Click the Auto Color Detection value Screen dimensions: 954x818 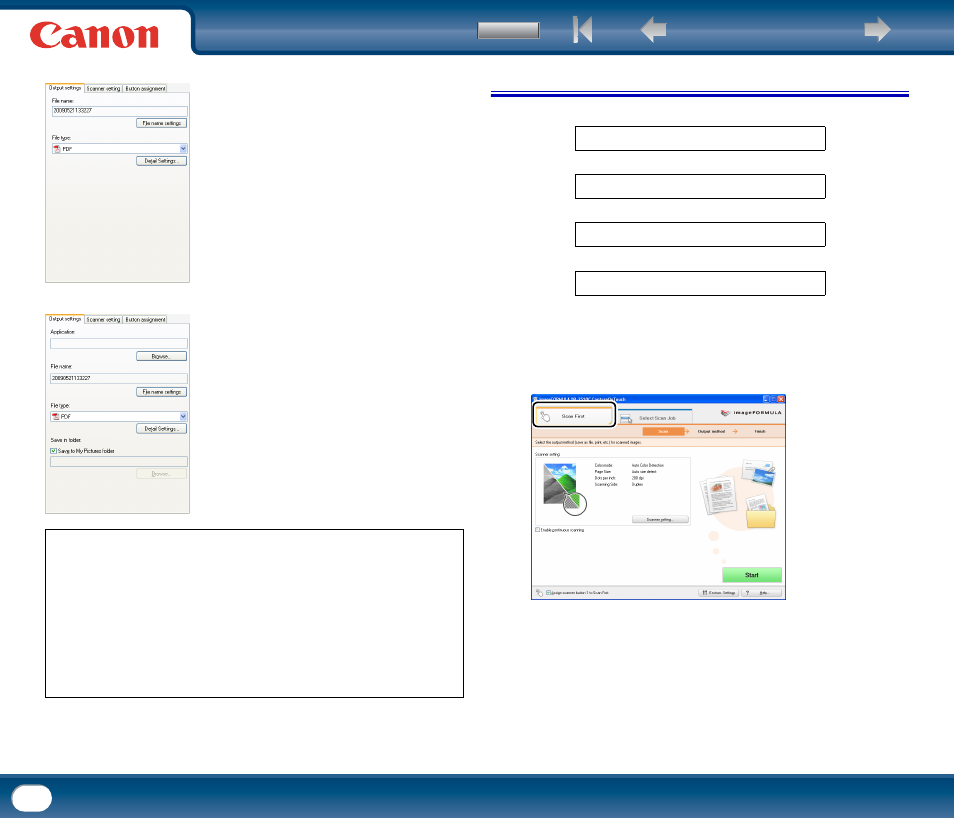pyautogui.click(x=648, y=465)
